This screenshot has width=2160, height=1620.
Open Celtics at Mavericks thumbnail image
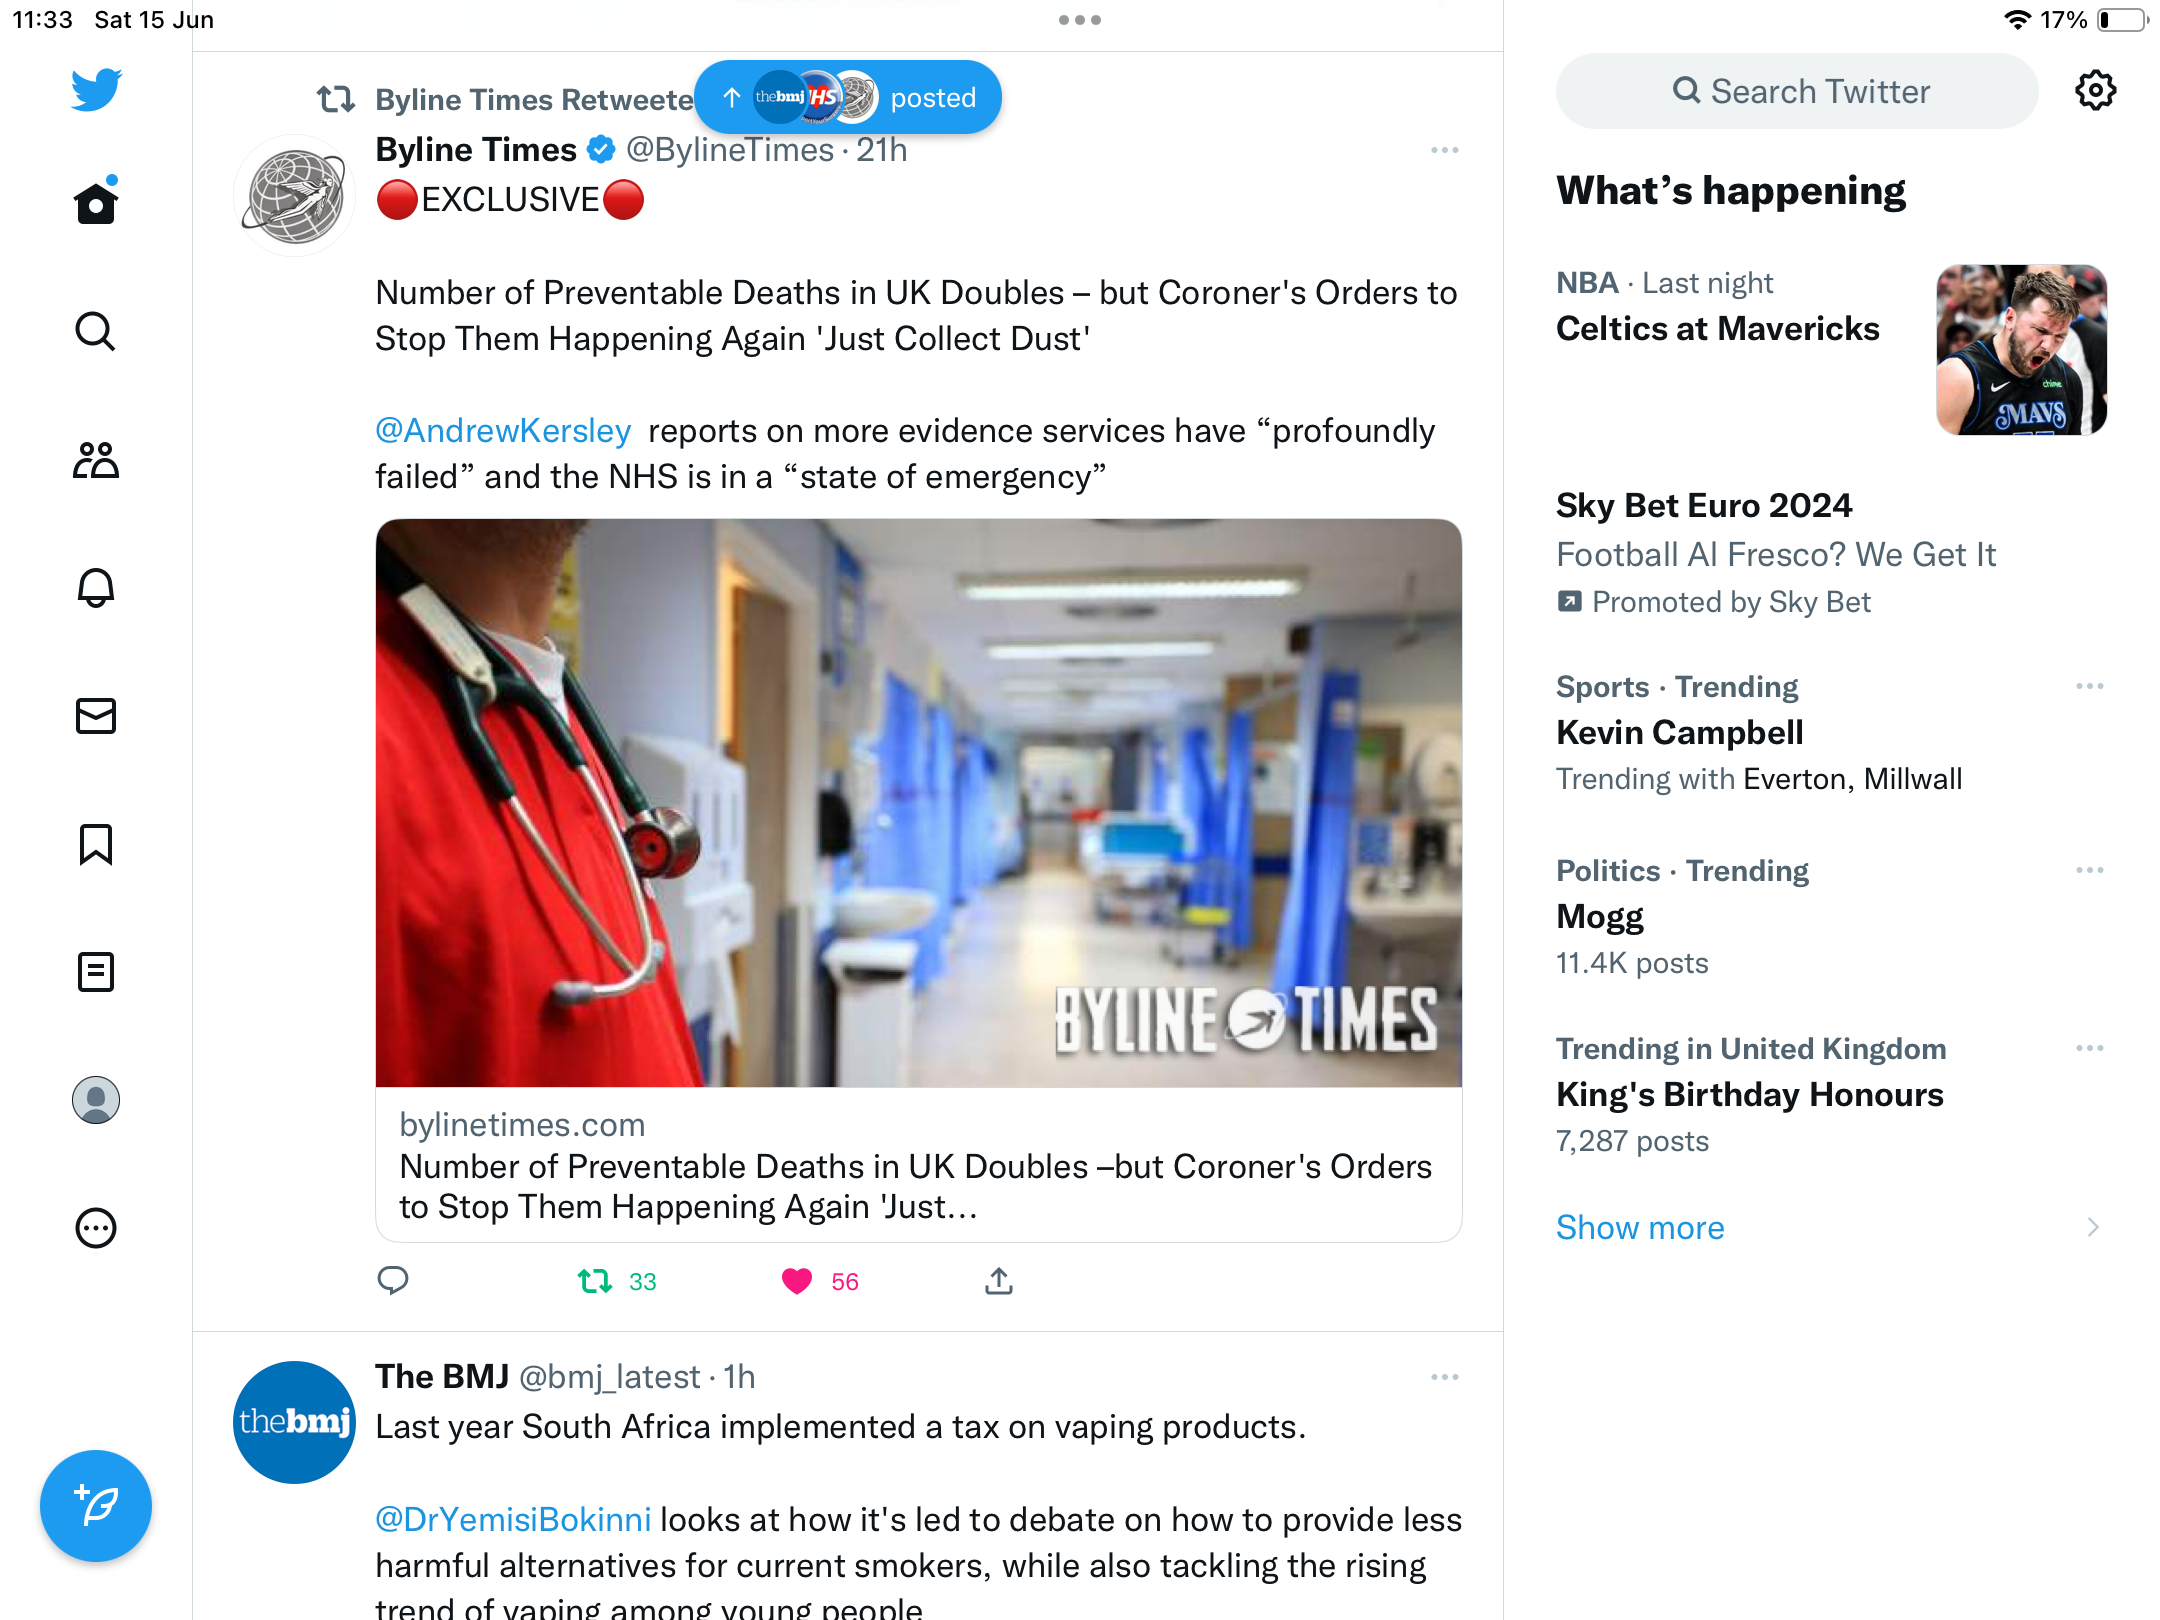(2022, 350)
